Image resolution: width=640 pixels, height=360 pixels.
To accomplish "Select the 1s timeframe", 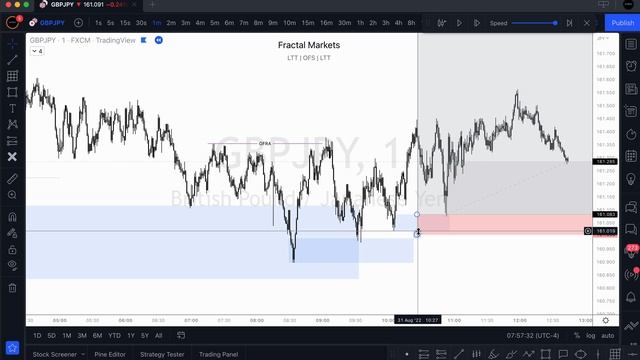I will [x=98, y=23].
